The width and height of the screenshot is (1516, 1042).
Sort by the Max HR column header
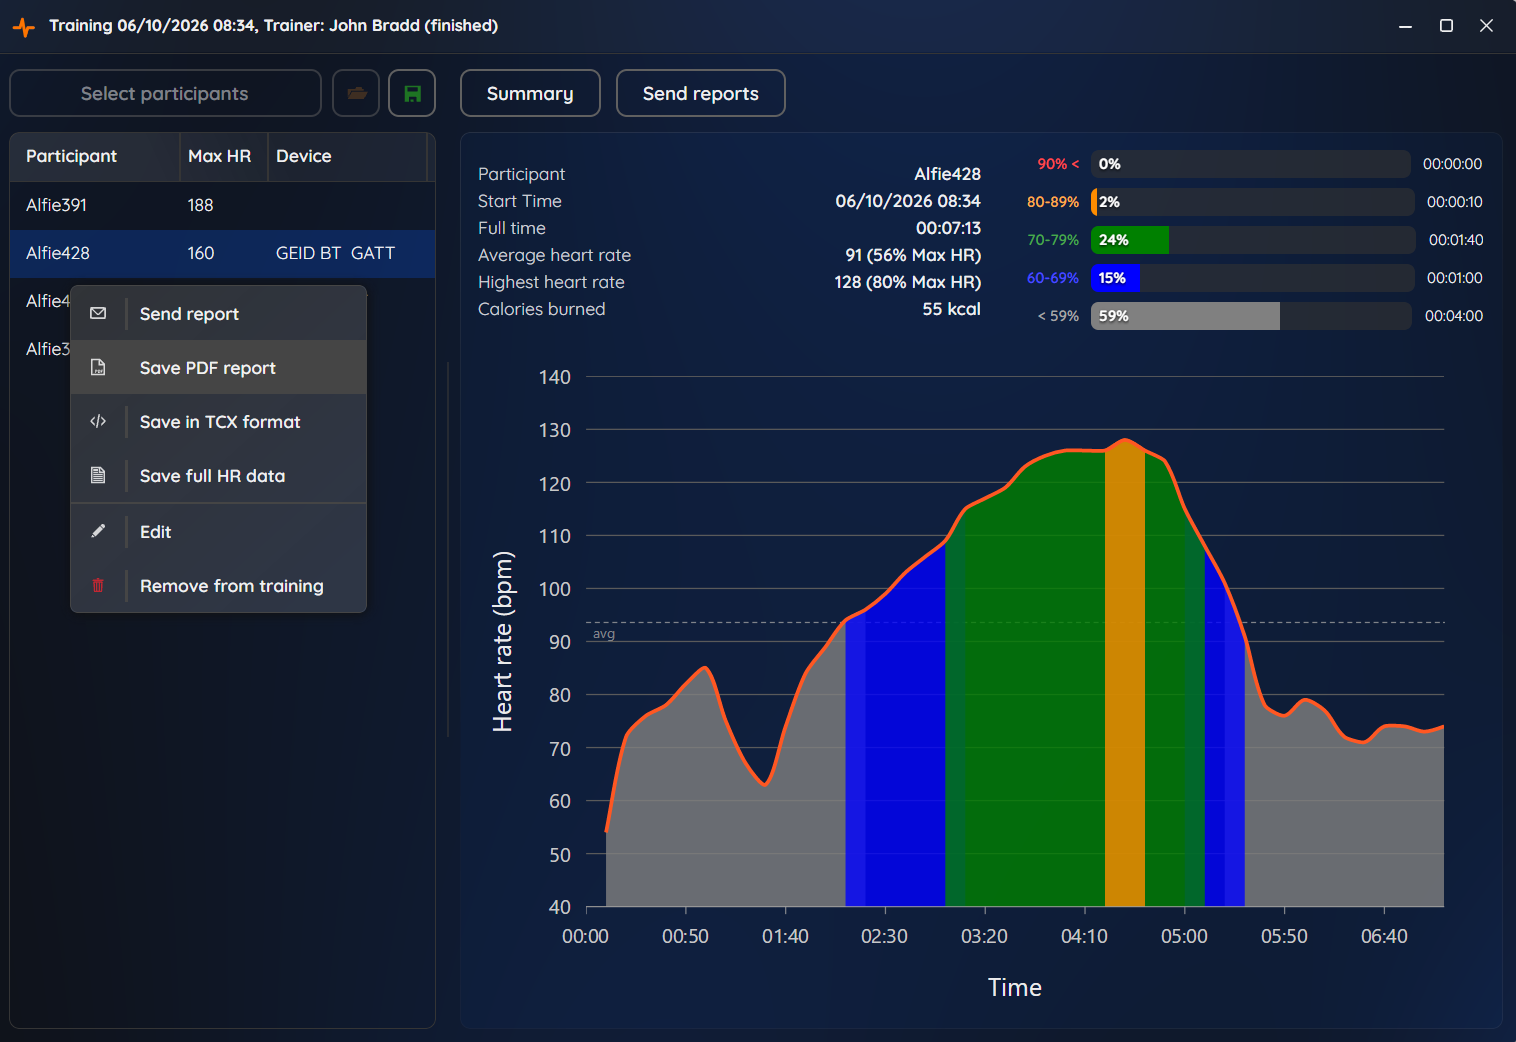(224, 156)
